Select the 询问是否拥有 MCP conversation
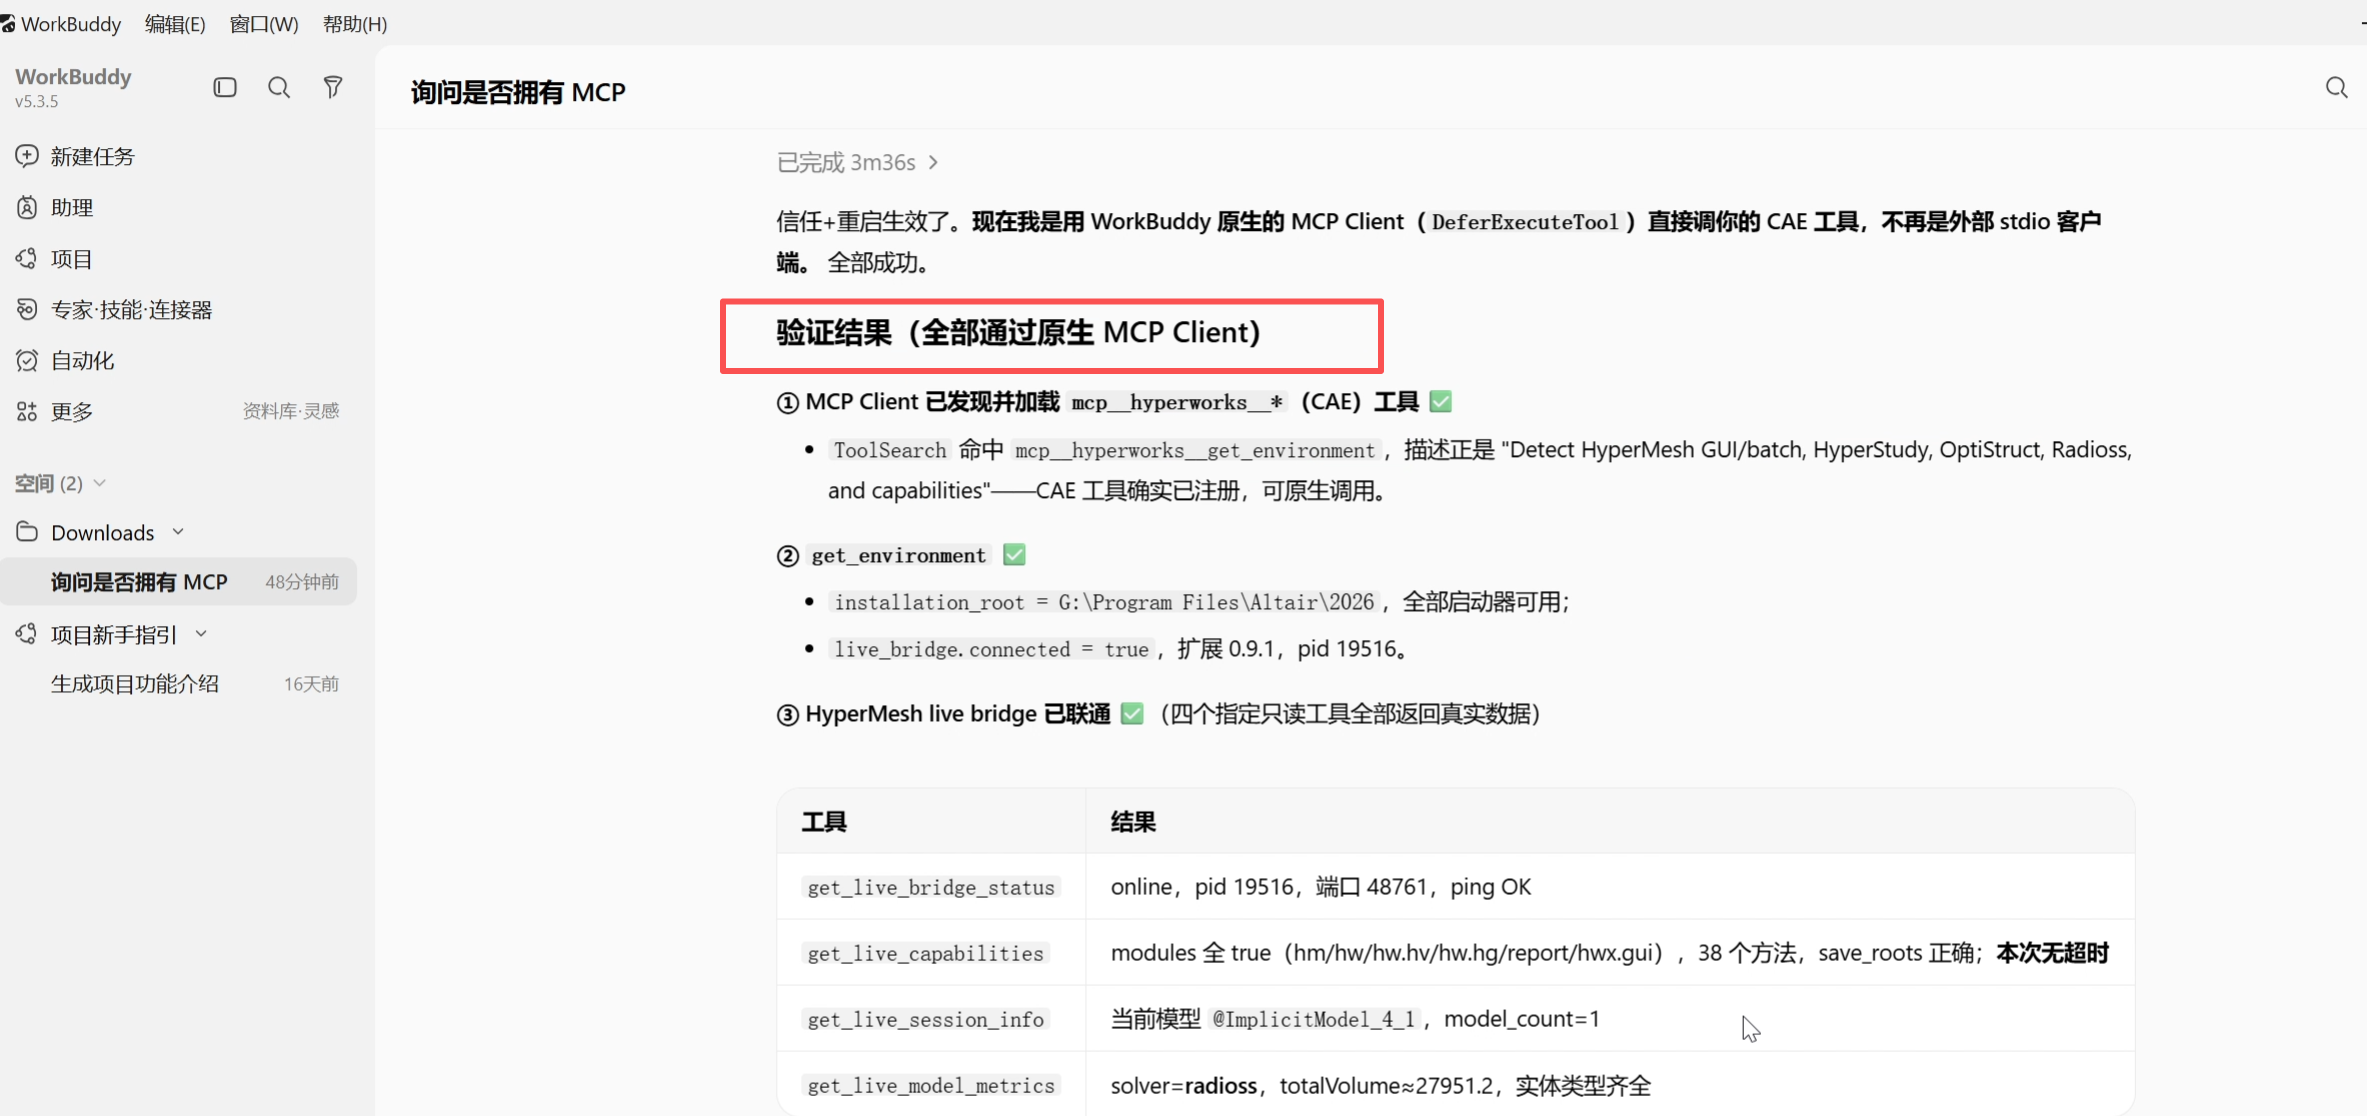 coord(178,582)
